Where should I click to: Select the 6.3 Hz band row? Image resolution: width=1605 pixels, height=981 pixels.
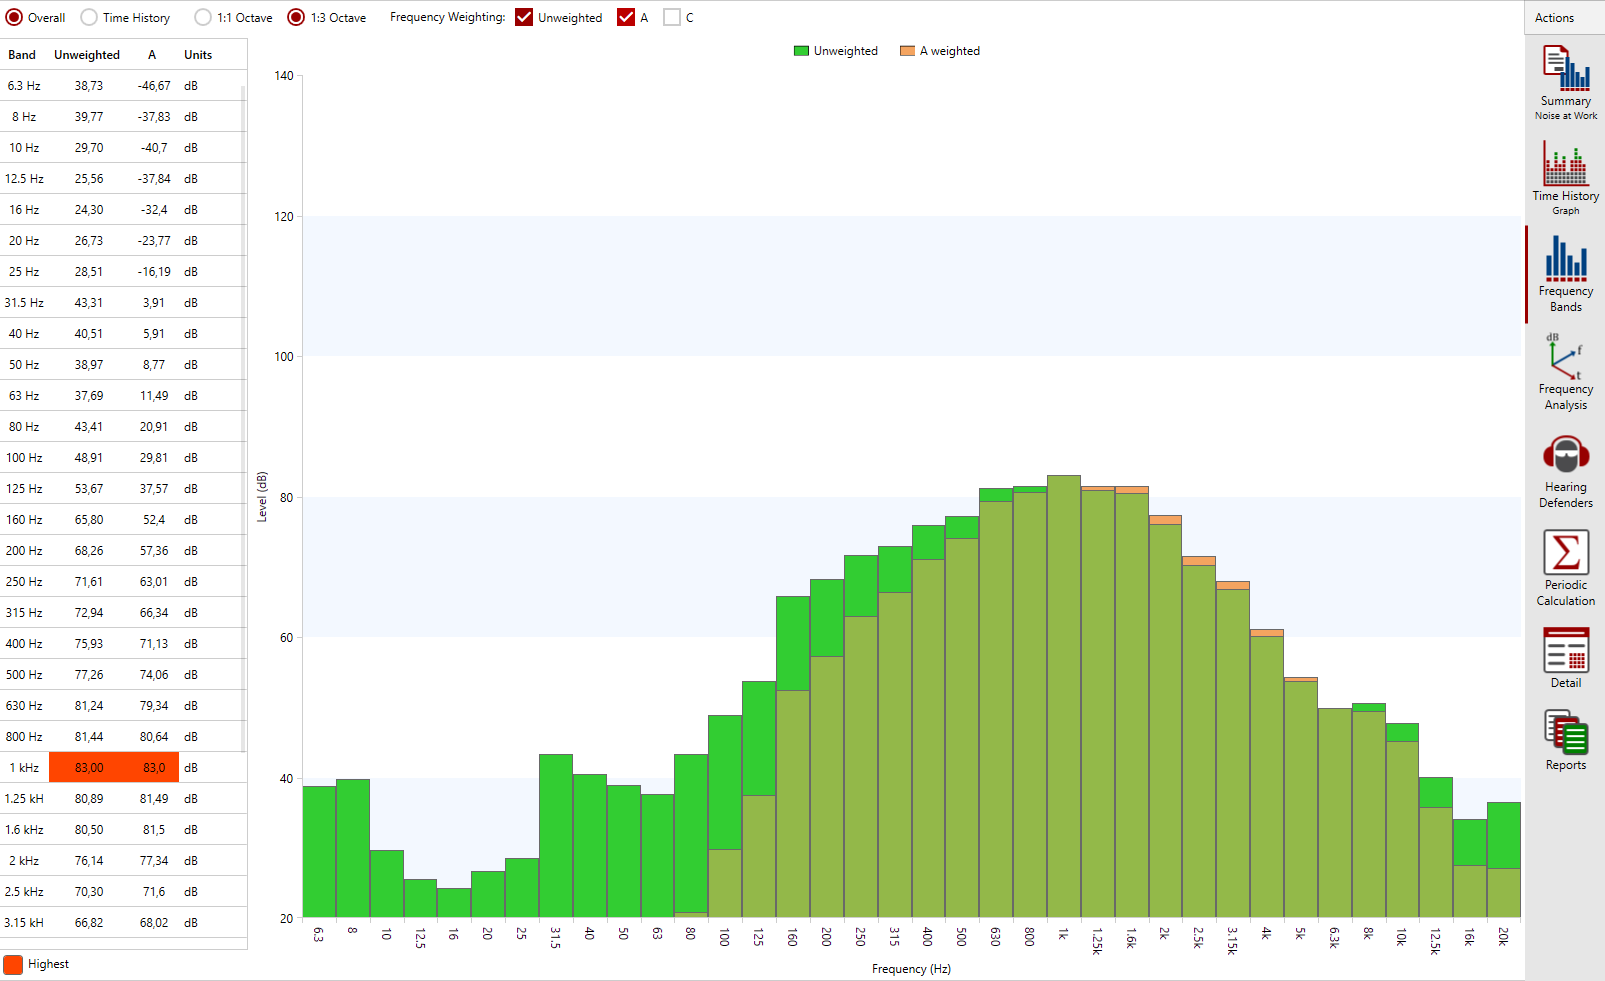(123, 86)
